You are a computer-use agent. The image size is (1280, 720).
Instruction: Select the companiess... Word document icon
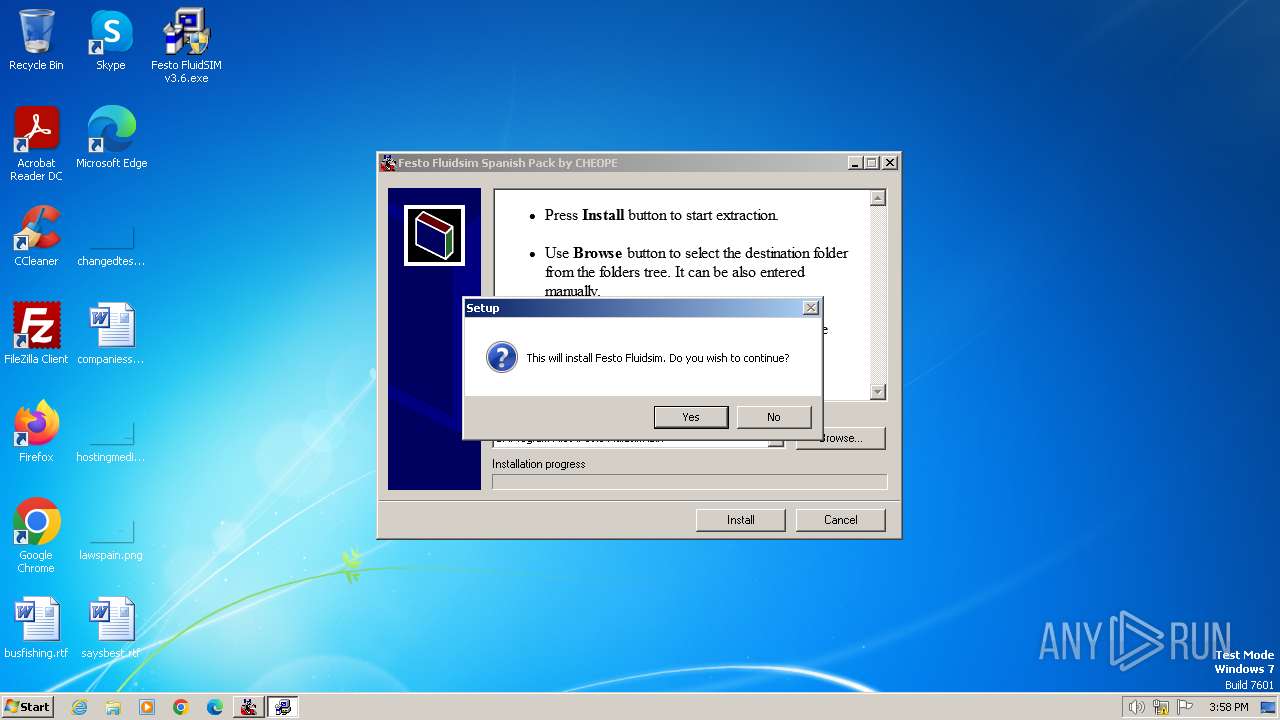(111, 334)
